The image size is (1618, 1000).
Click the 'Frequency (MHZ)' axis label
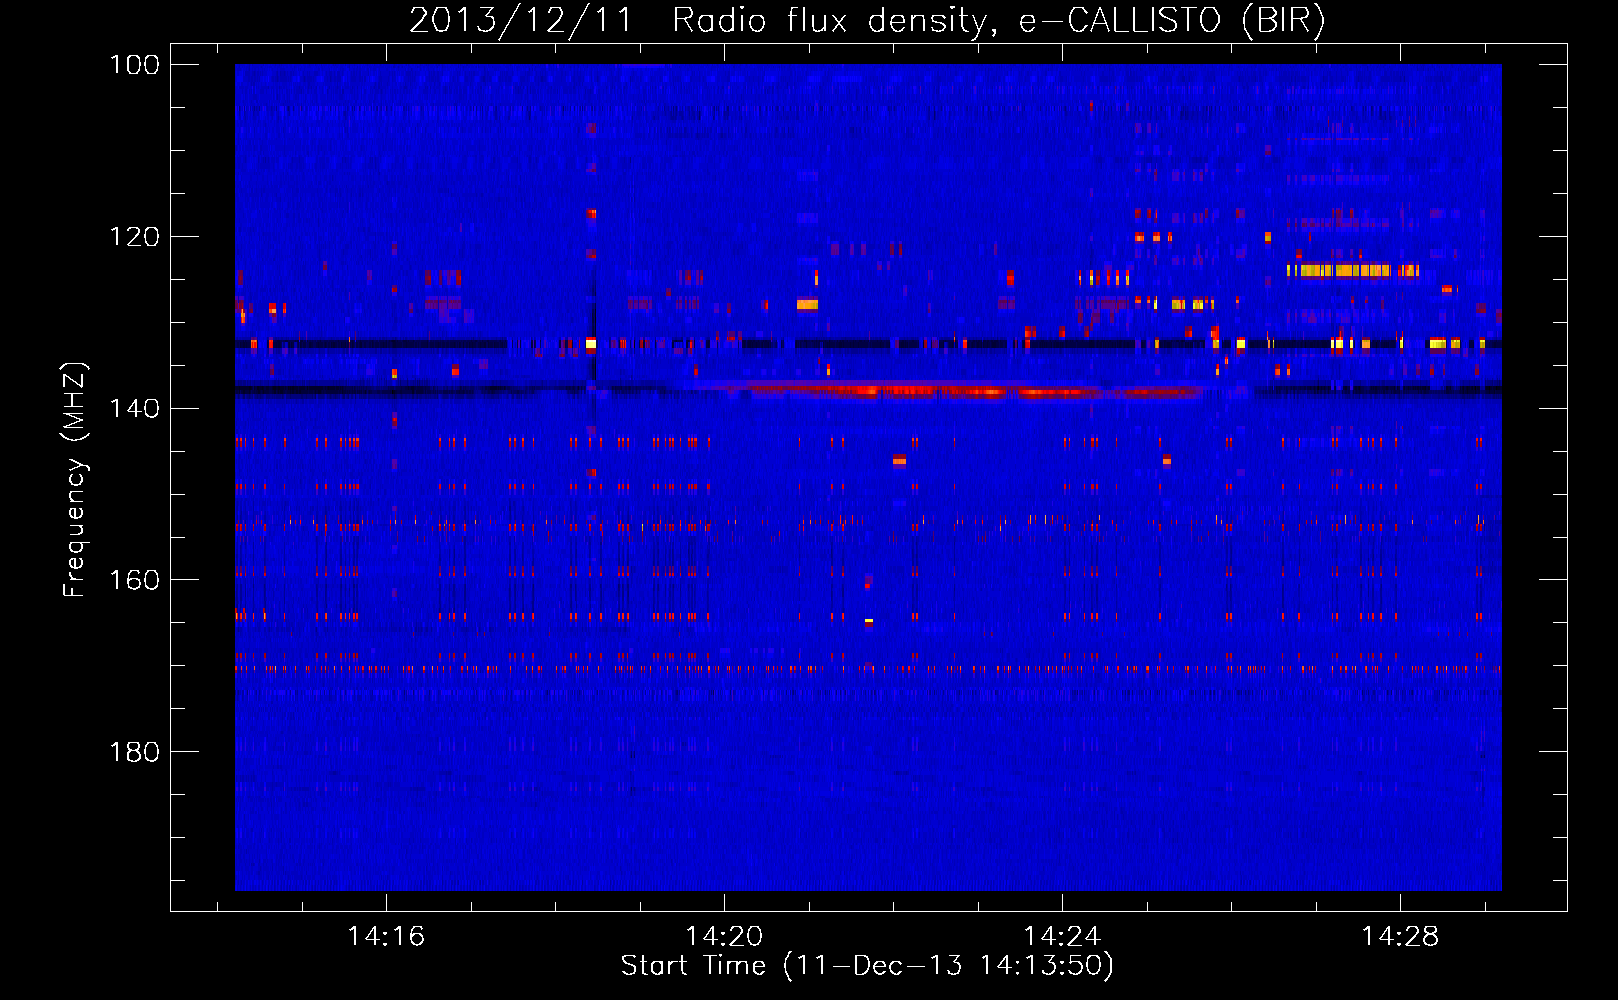click(75, 479)
